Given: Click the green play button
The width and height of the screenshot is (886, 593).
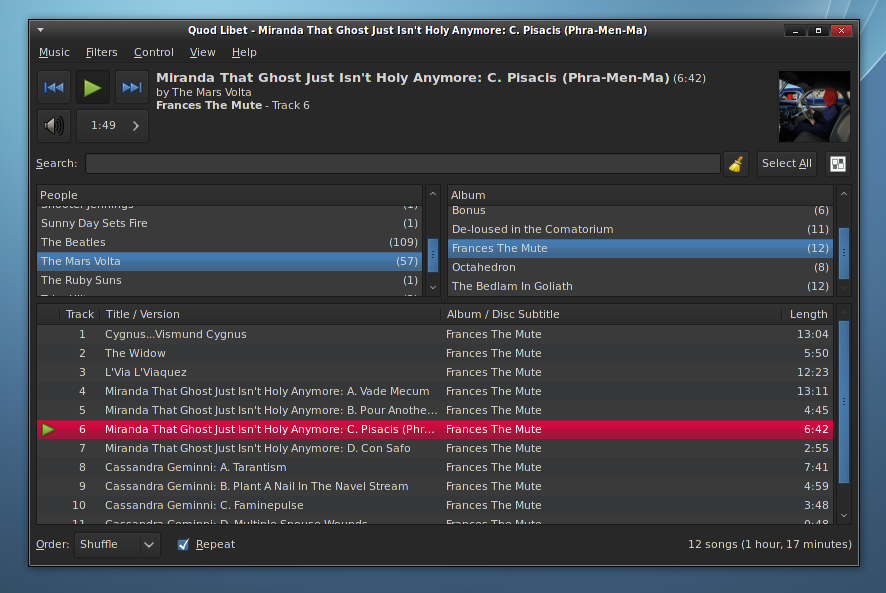Looking at the screenshot, I should click(93, 87).
